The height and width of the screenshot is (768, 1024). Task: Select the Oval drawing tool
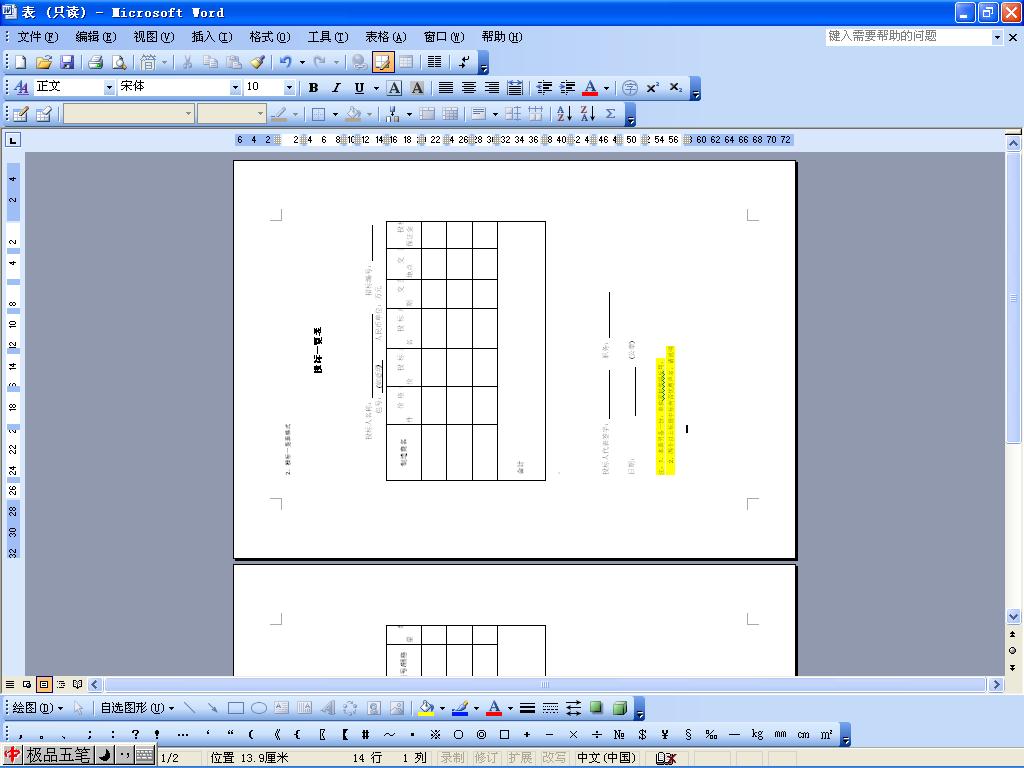259,708
